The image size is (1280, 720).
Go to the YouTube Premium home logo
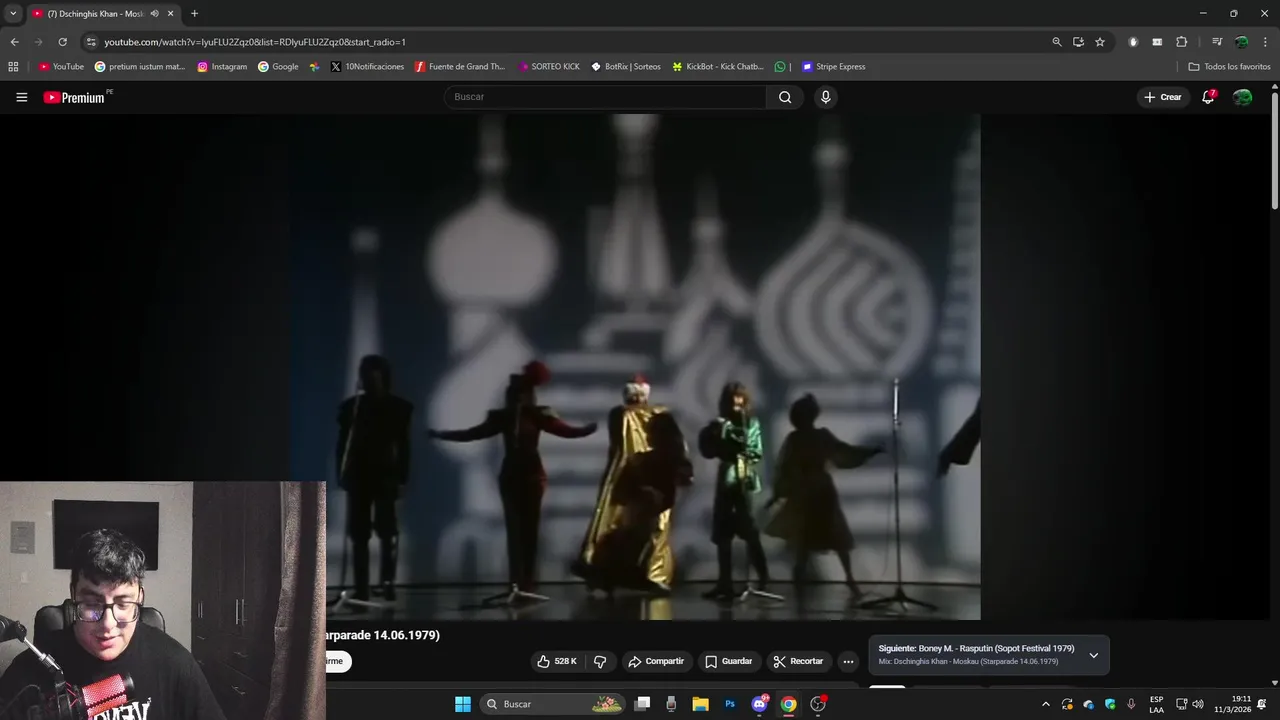(x=74, y=97)
